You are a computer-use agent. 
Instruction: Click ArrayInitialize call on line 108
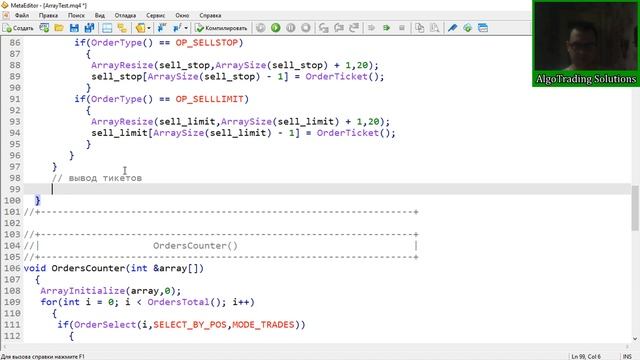pyautogui.click(x=110, y=291)
